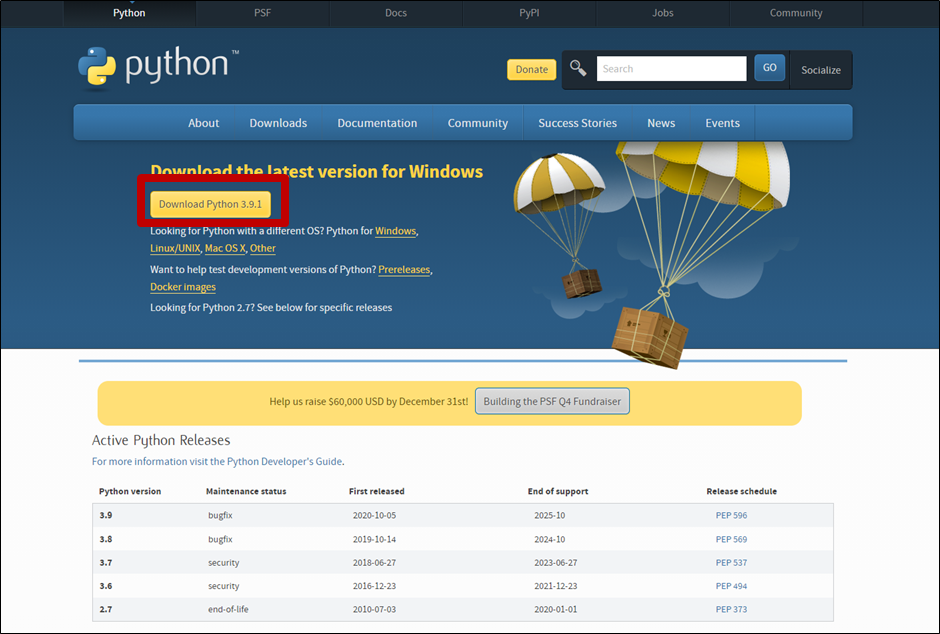Open the Docs tab in the top bar
This screenshot has height=634, width=940.
[x=396, y=13]
